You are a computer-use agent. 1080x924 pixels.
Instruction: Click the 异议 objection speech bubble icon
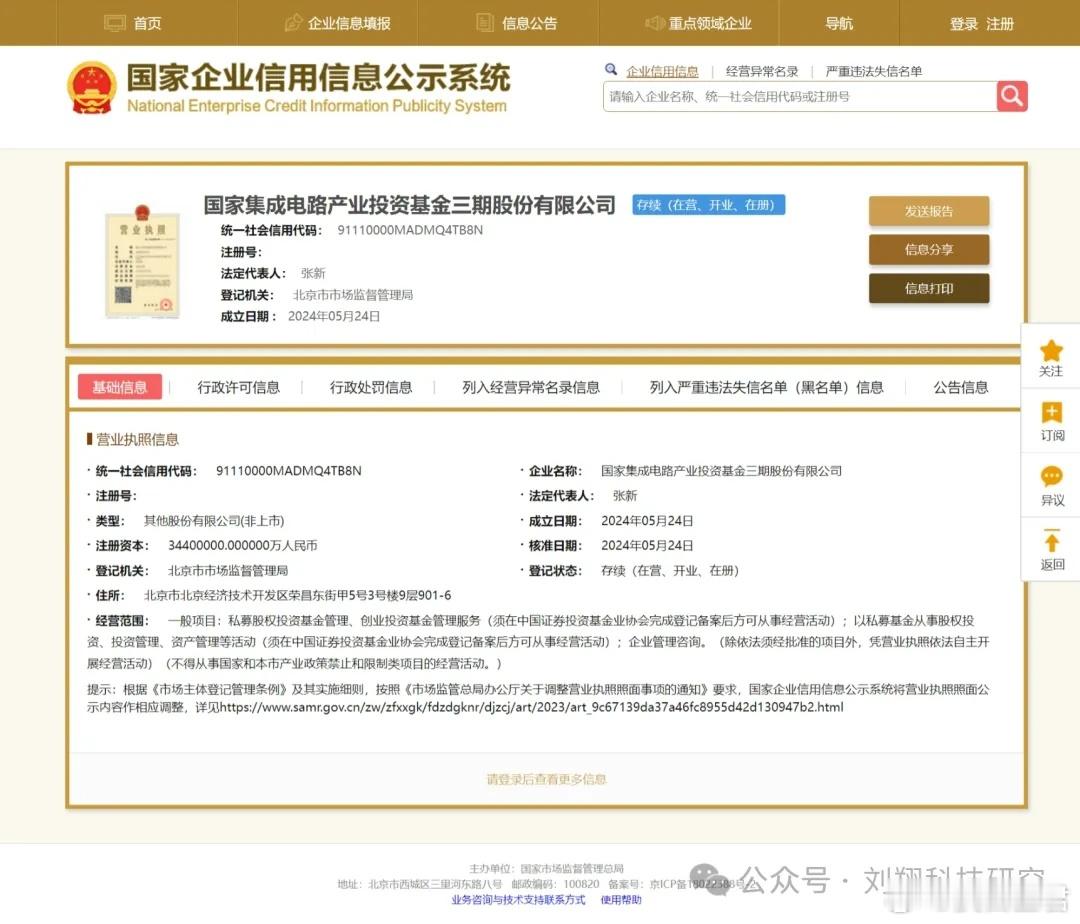click(1051, 476)
